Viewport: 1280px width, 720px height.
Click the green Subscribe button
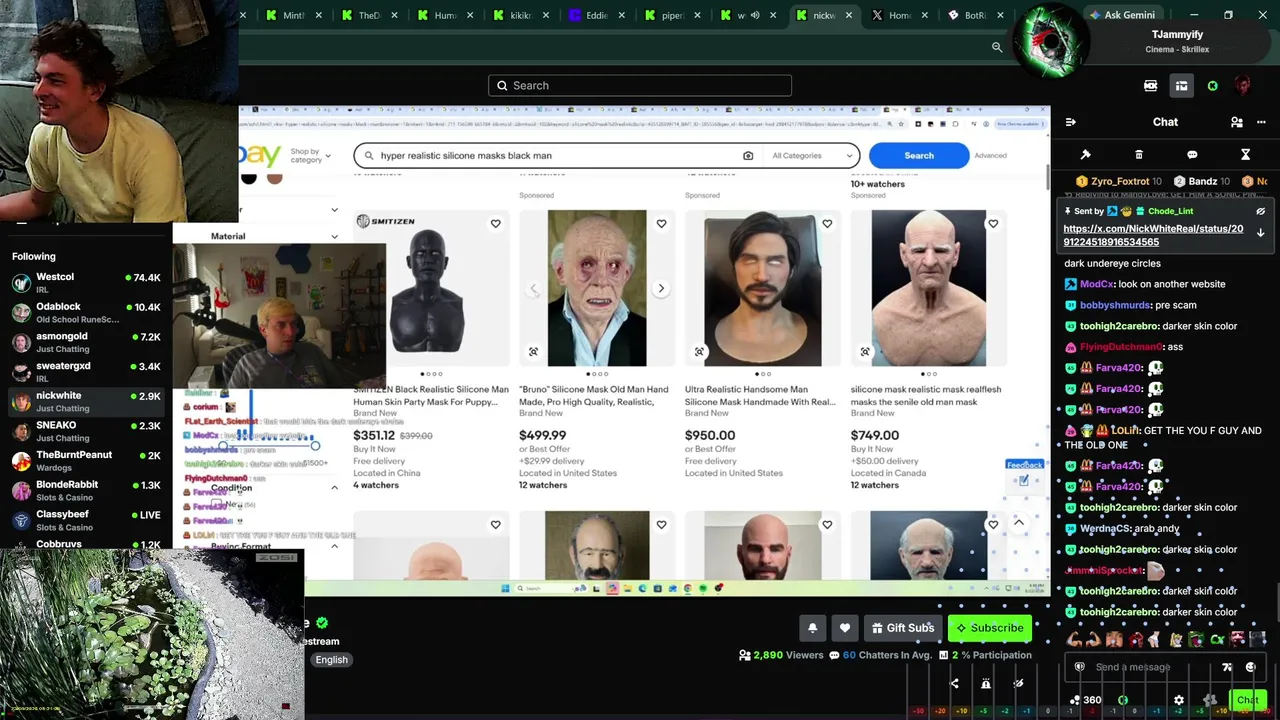click(x=989, y=628)
